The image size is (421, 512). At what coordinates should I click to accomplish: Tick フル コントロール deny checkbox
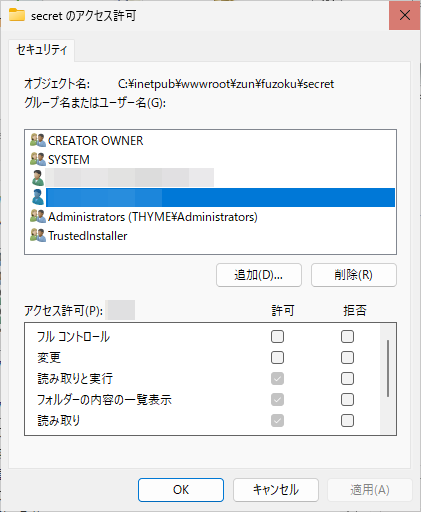pyautogui.click(x=347, y=337)
